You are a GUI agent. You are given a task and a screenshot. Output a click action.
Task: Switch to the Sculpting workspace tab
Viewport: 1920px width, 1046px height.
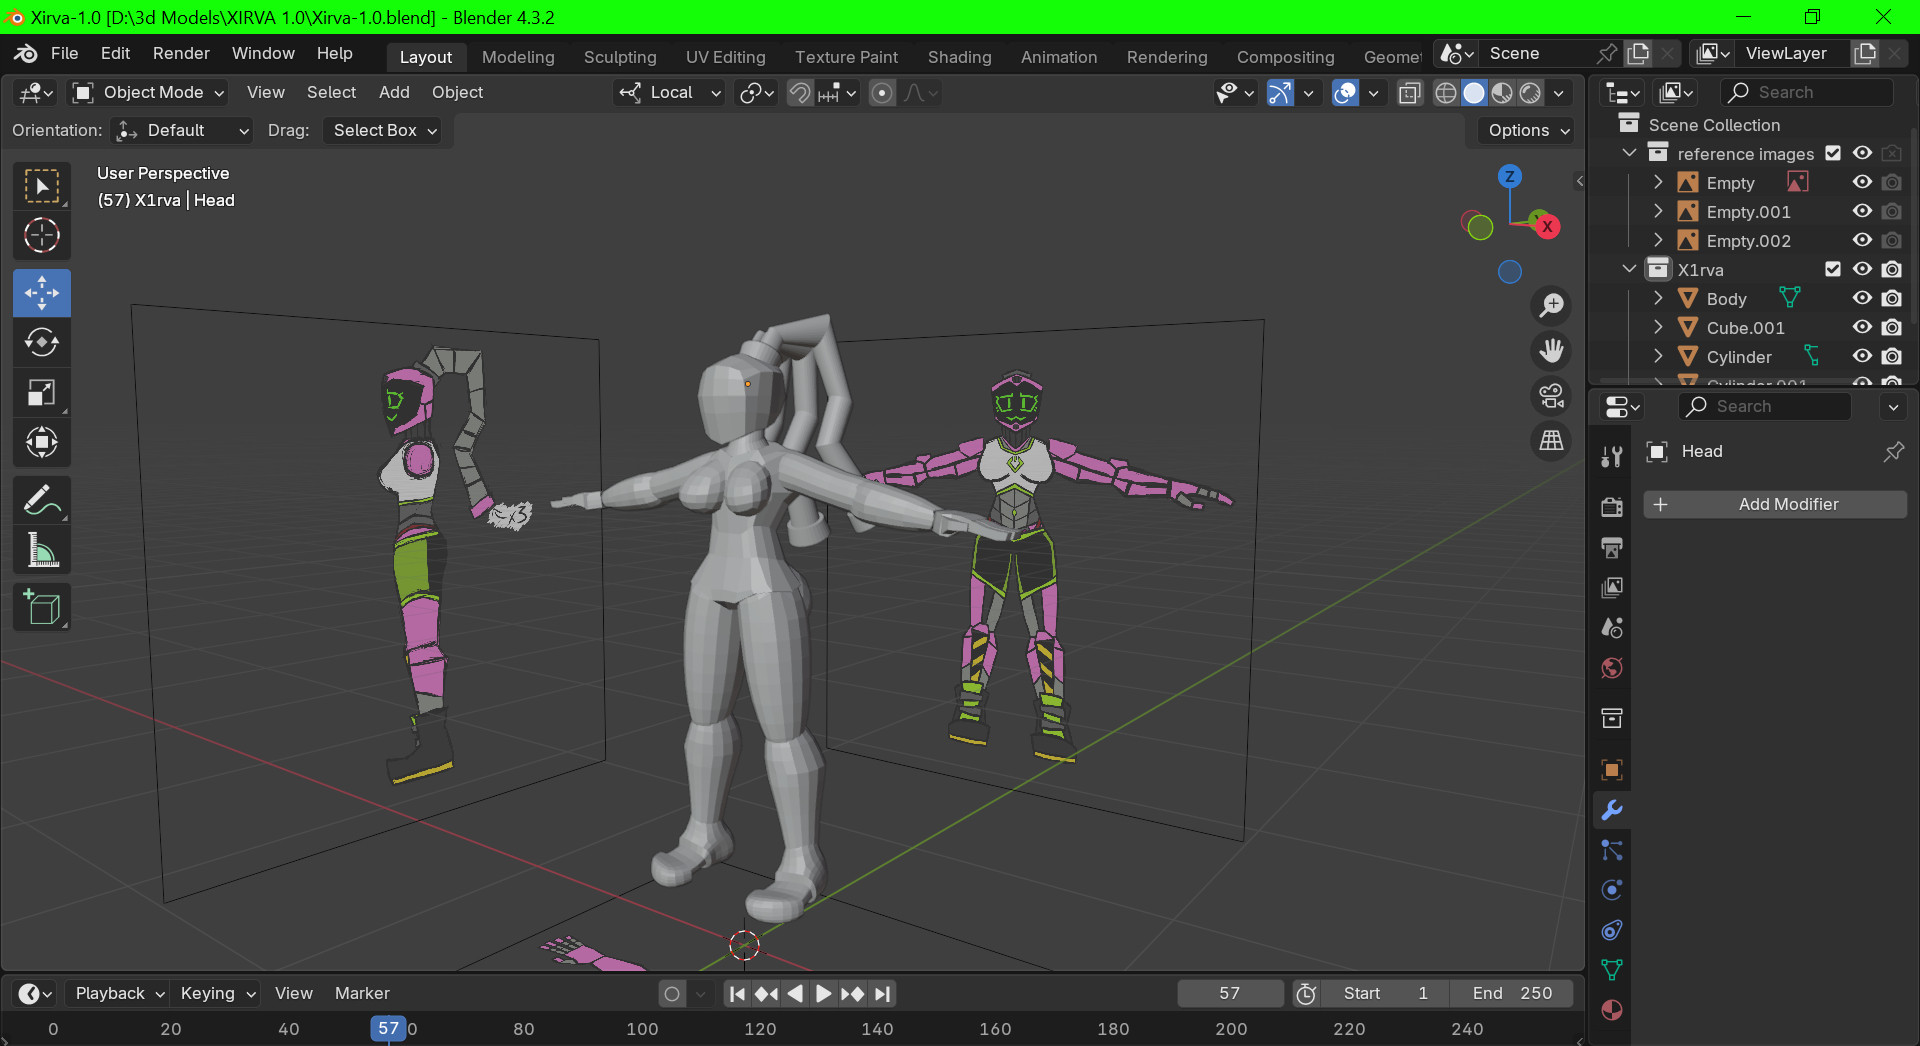(x=620, y=57)
